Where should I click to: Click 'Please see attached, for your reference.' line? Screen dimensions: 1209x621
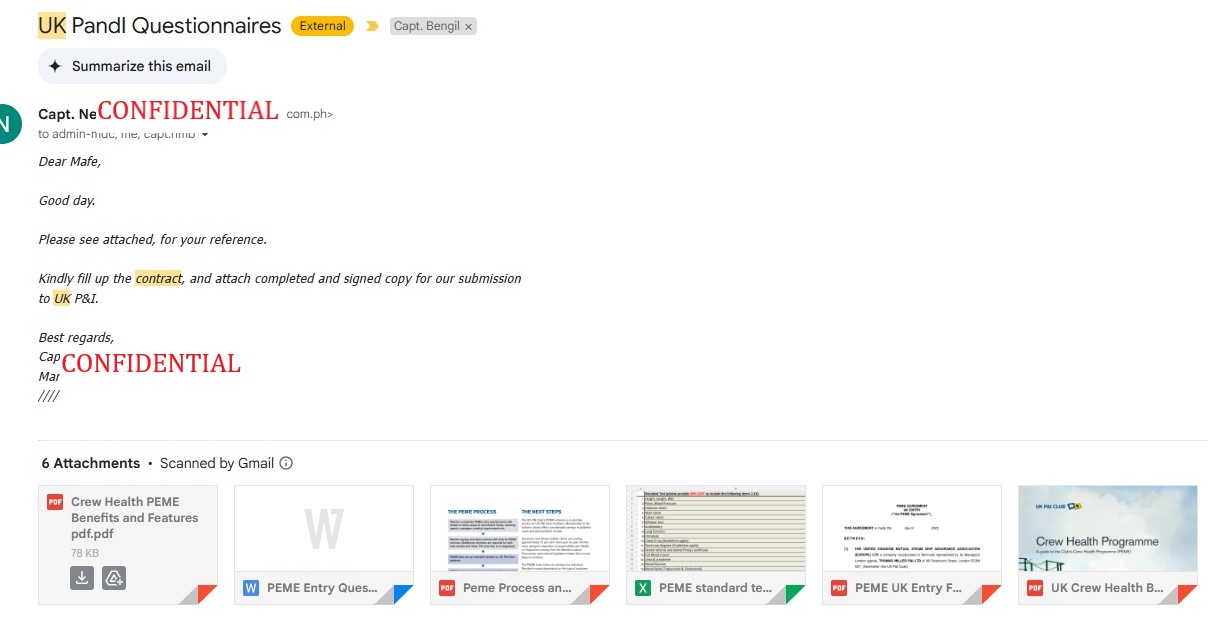click(x=153, y=240)
